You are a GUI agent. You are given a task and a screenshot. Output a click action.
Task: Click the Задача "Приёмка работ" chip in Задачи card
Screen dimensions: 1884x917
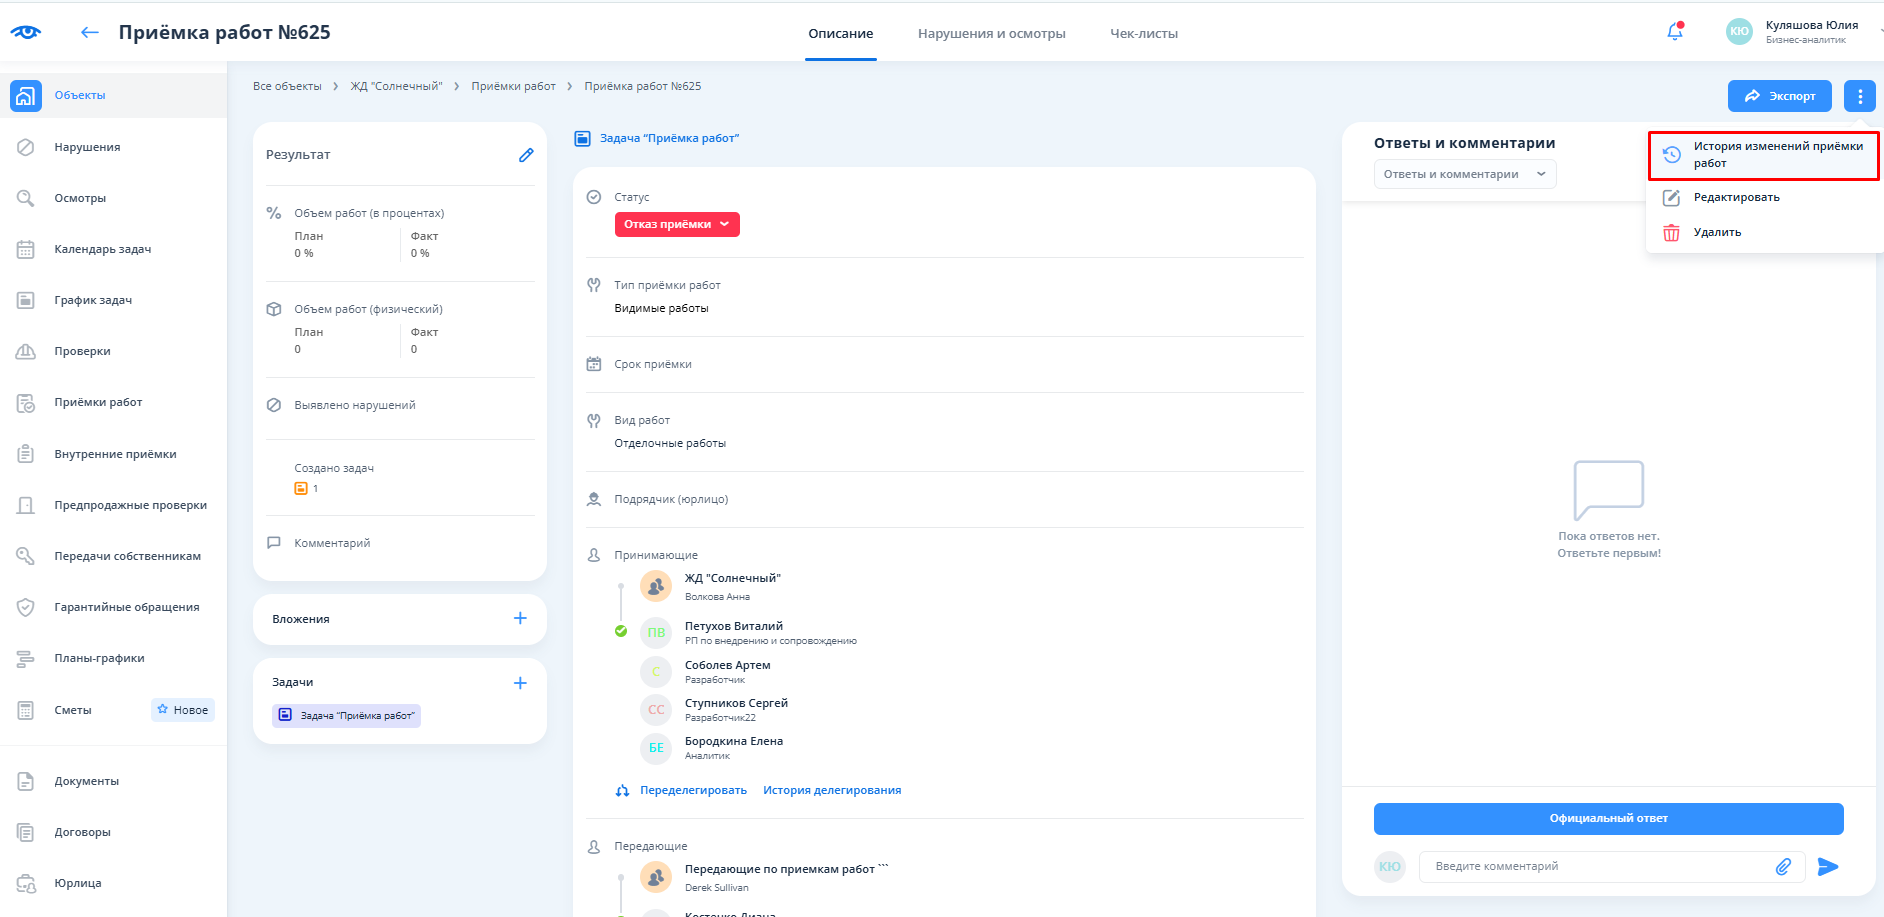click(346, 715)
